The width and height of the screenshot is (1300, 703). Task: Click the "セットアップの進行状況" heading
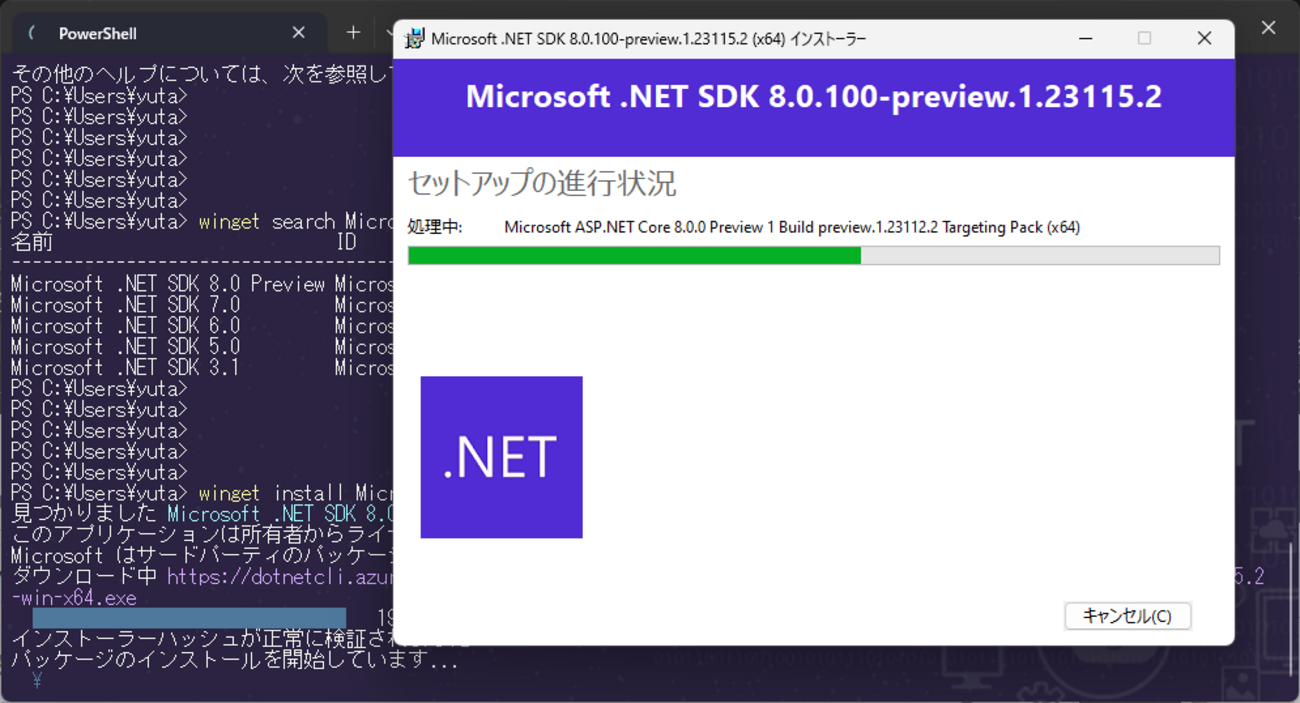click(x=542, y=184)
